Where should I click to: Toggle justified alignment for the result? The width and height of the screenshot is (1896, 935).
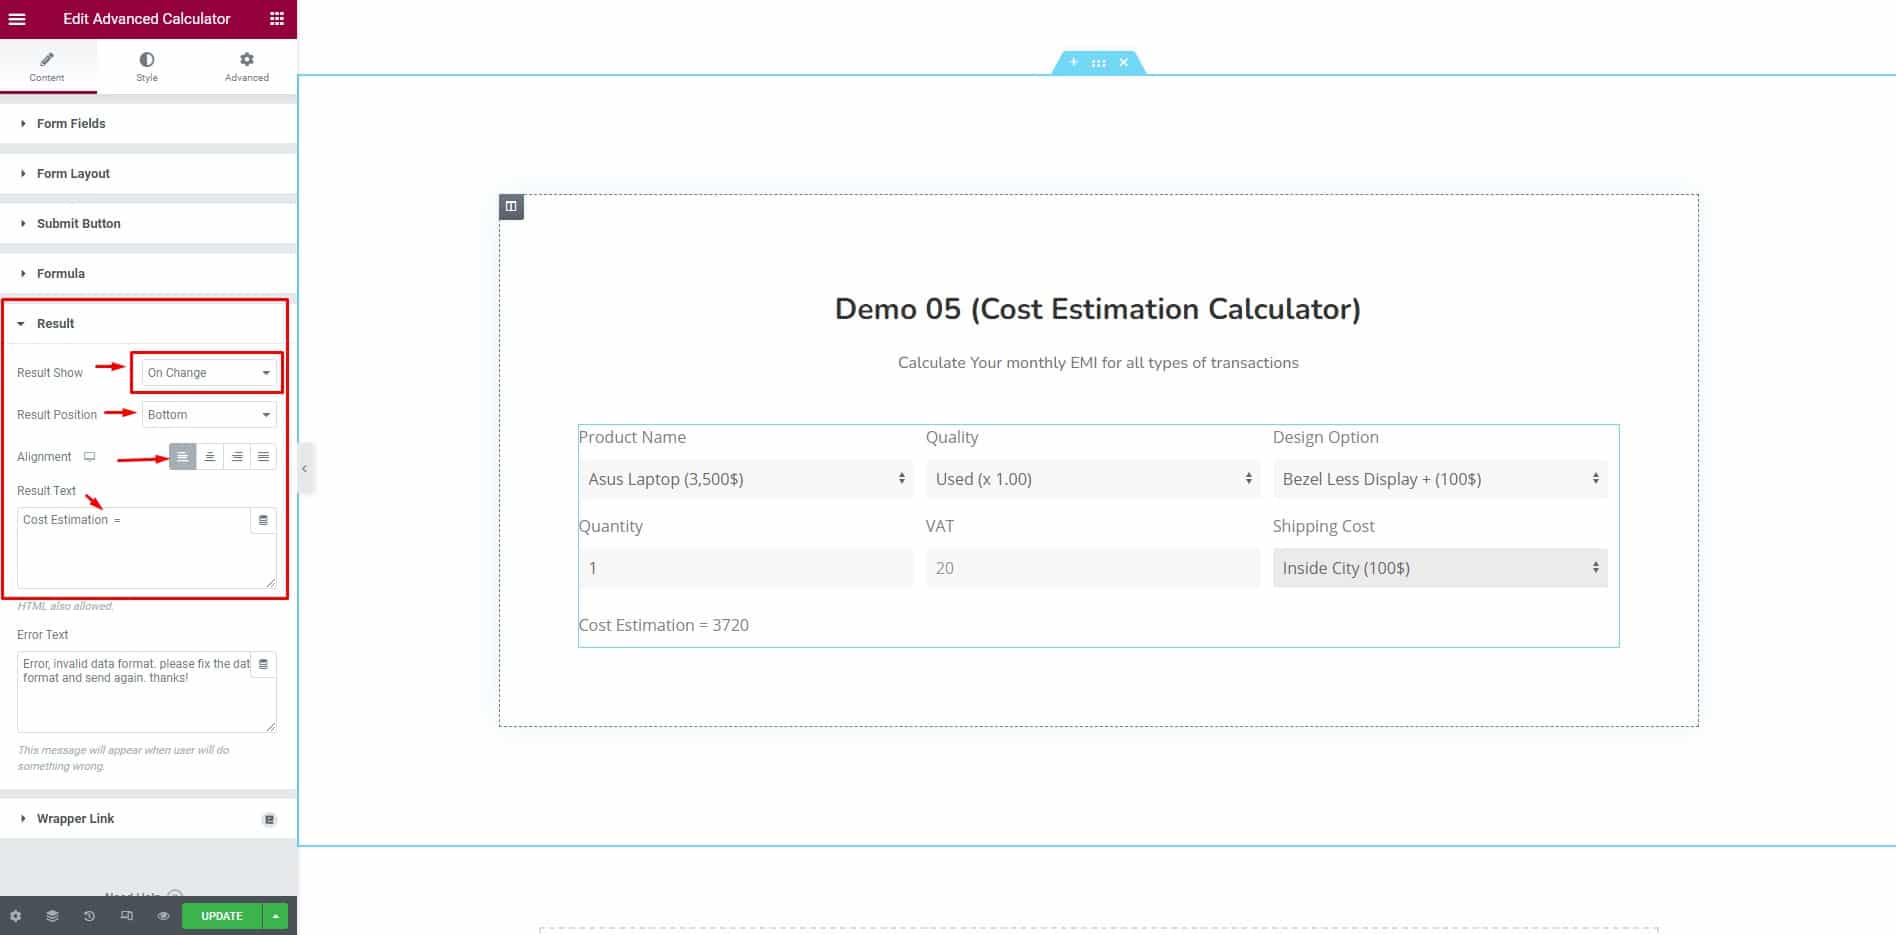[x=263, y=457]
